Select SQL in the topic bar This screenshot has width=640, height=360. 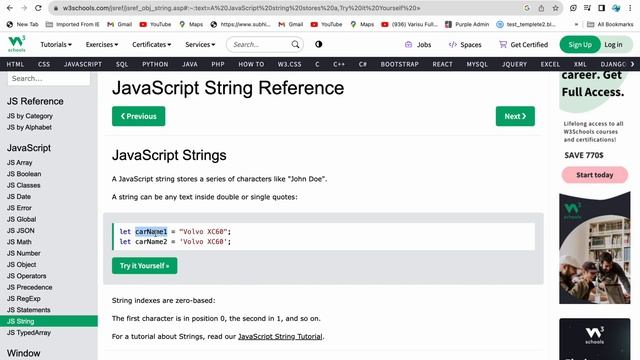click(122, 64)
